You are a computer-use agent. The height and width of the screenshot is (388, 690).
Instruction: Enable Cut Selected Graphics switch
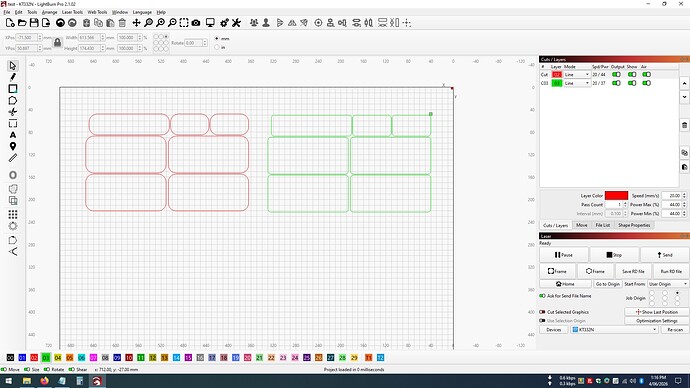(542, 312)
